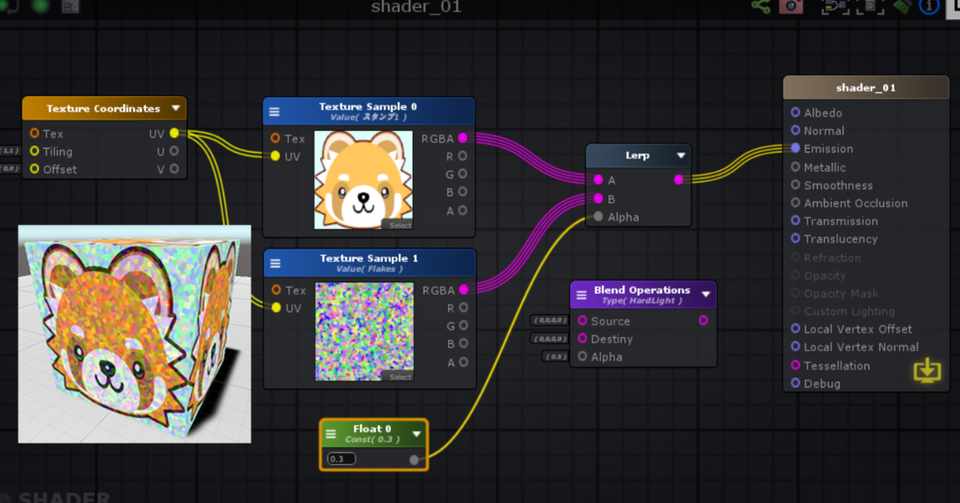Viewport: 960px width, 503px height.
Task: Click shader_01 Debug input port
Action: click(x=795, y=383)
